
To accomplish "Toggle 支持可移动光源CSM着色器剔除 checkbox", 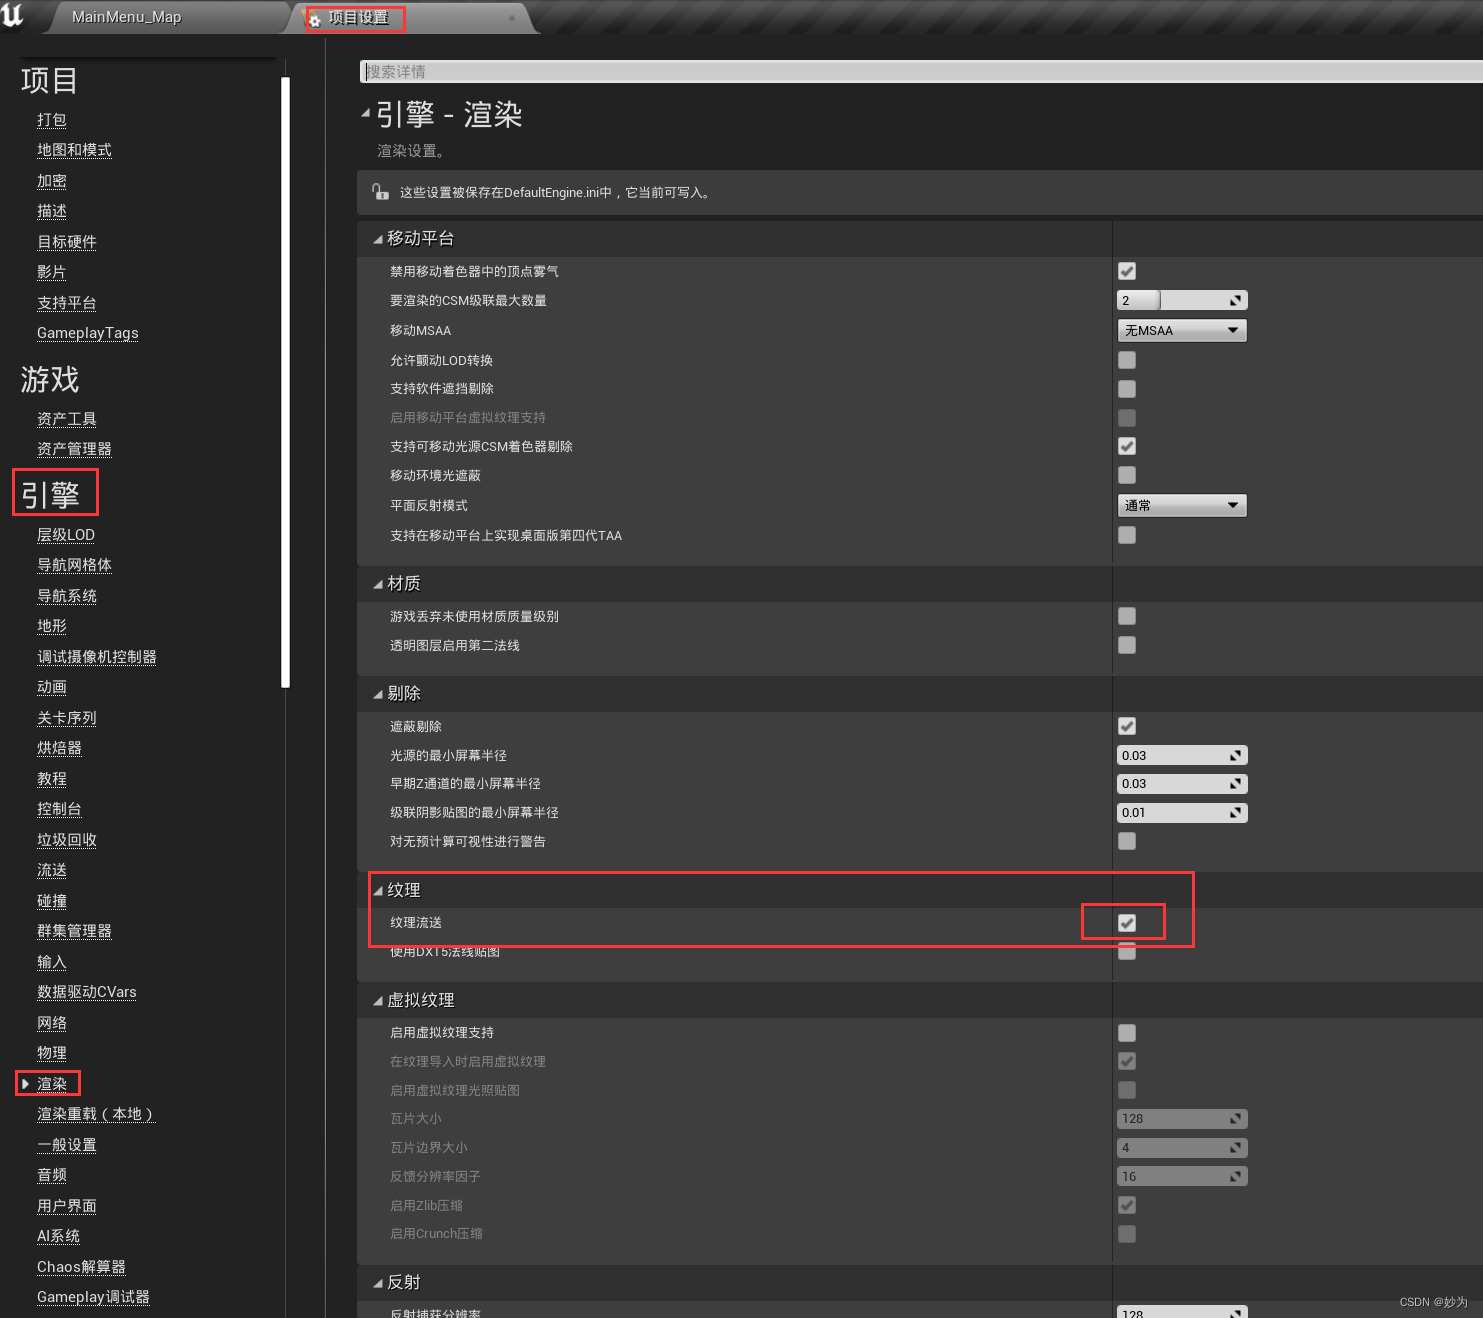I will click(1127, 446).
